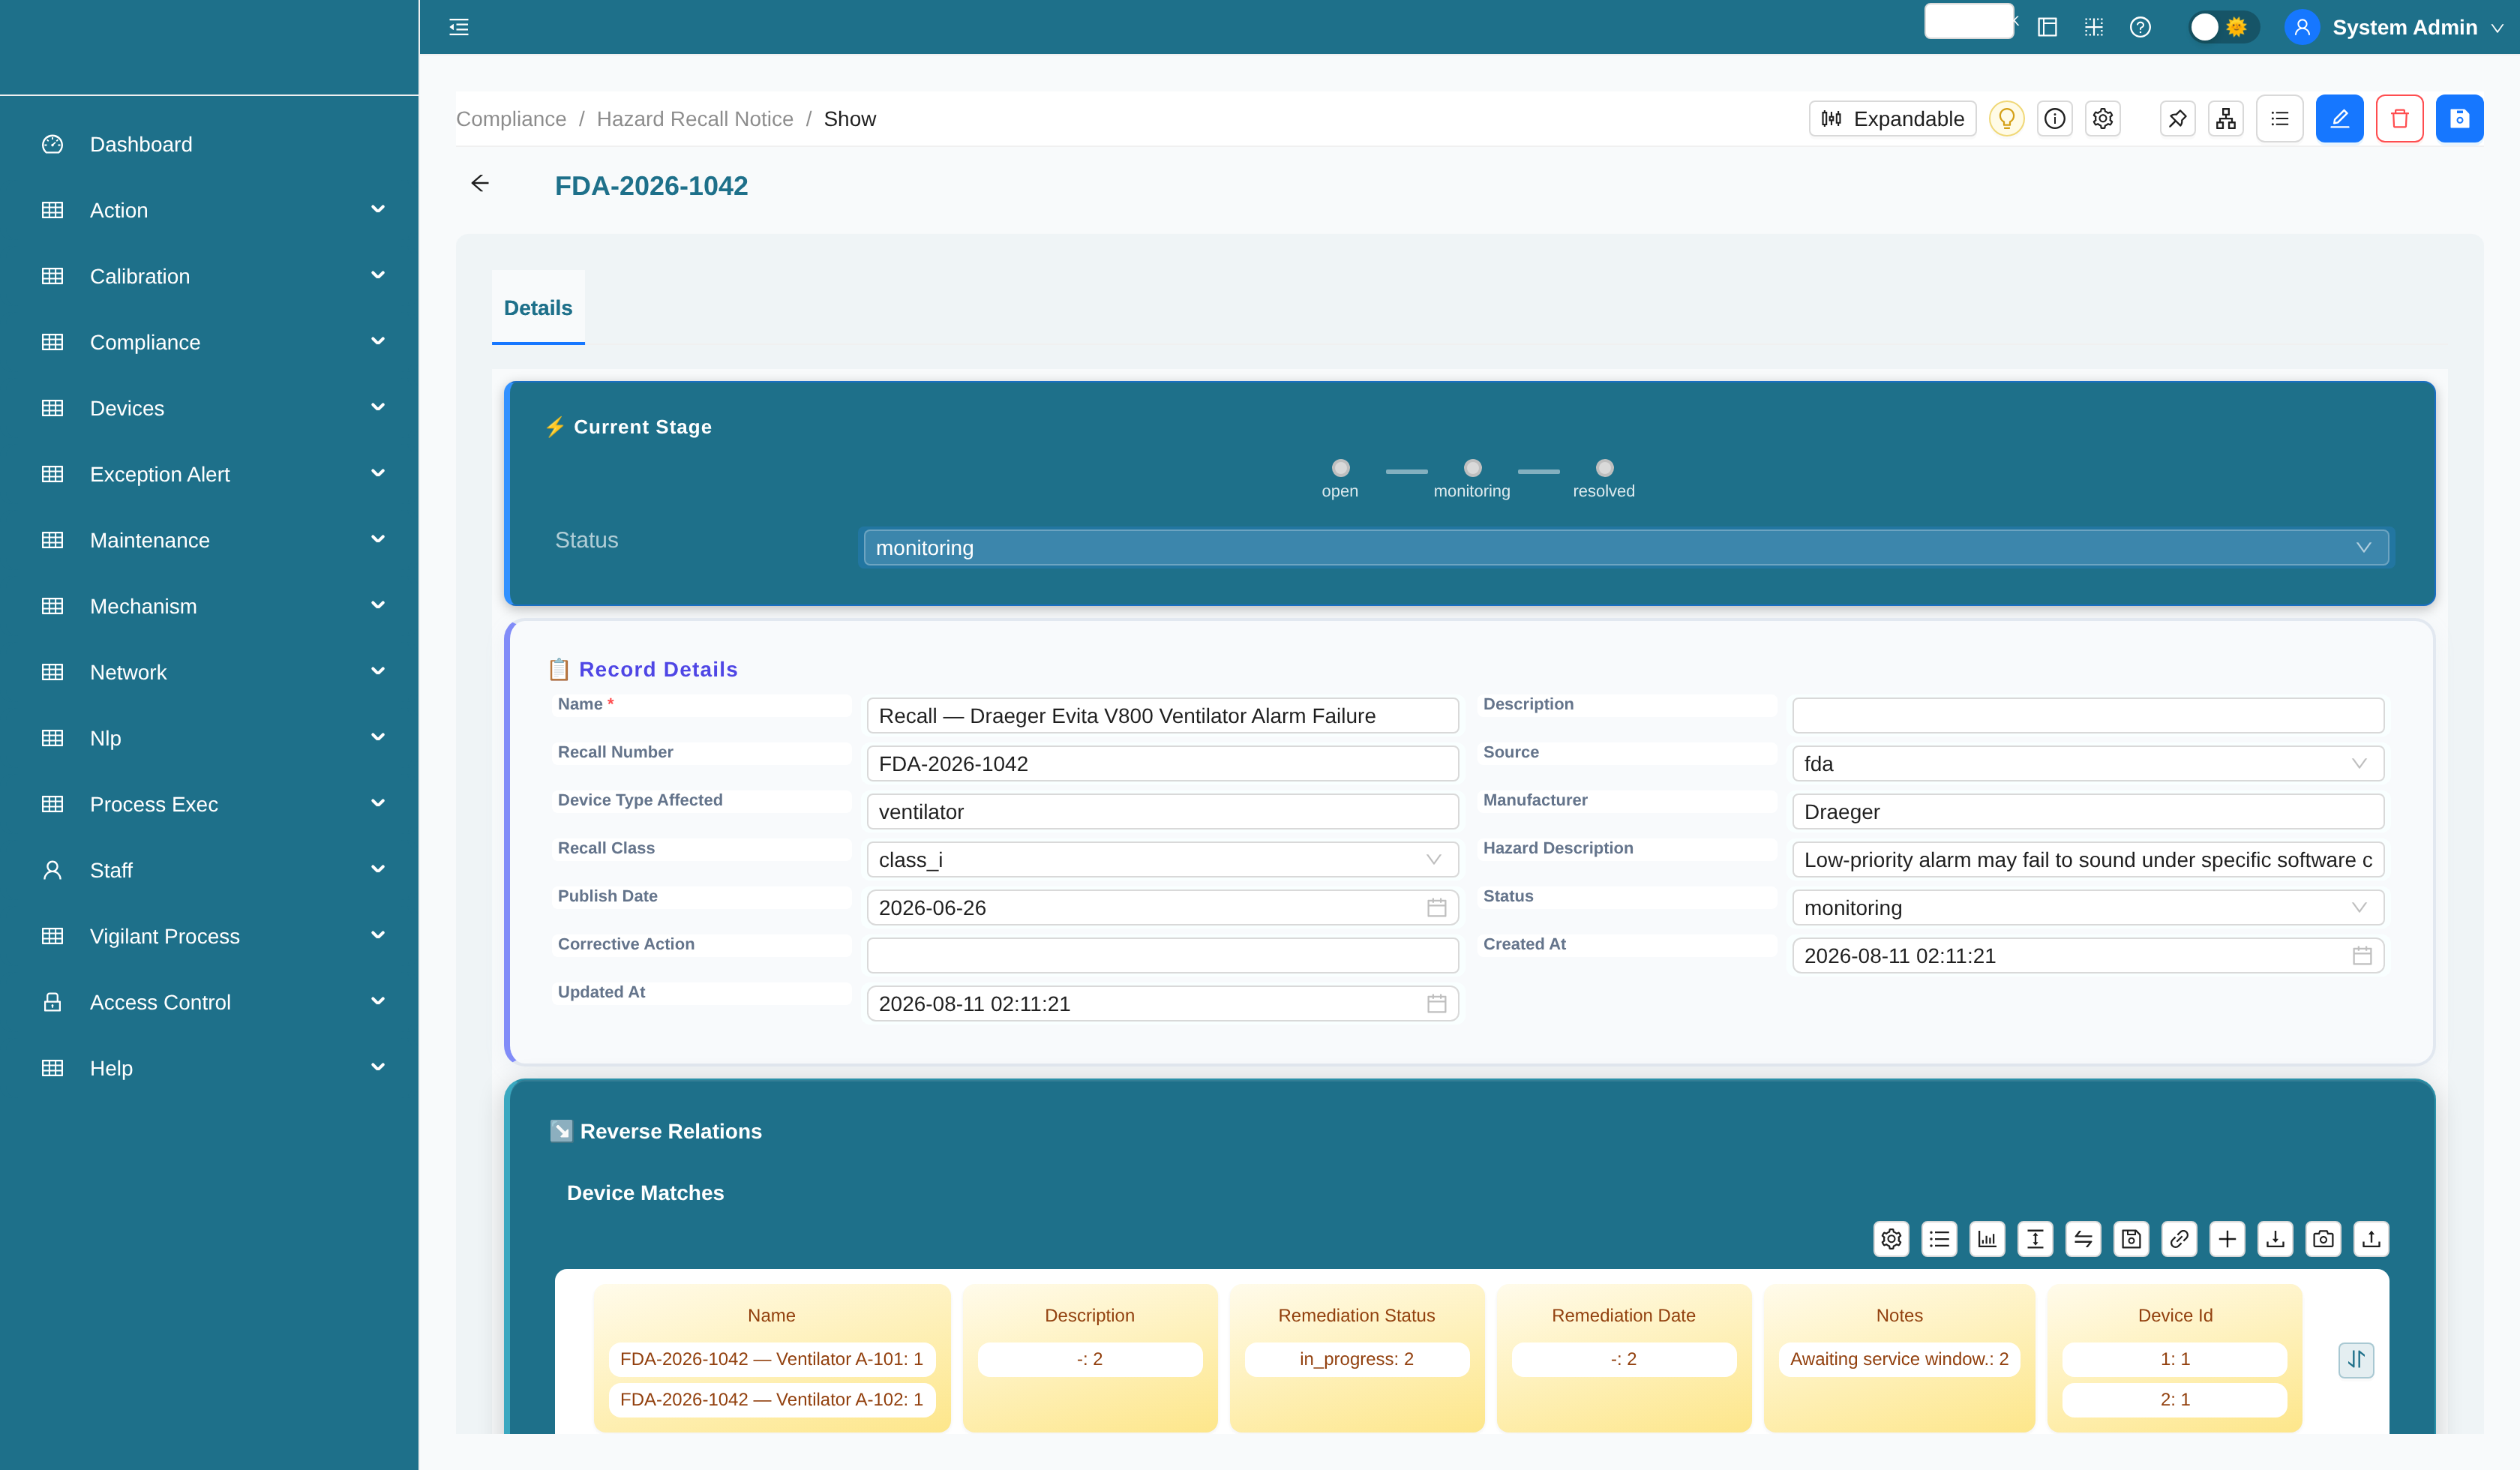This screenshot has height=1470, width=2520.
Task: Open the Updated At calendar picker
Action: point(1436,1004)
